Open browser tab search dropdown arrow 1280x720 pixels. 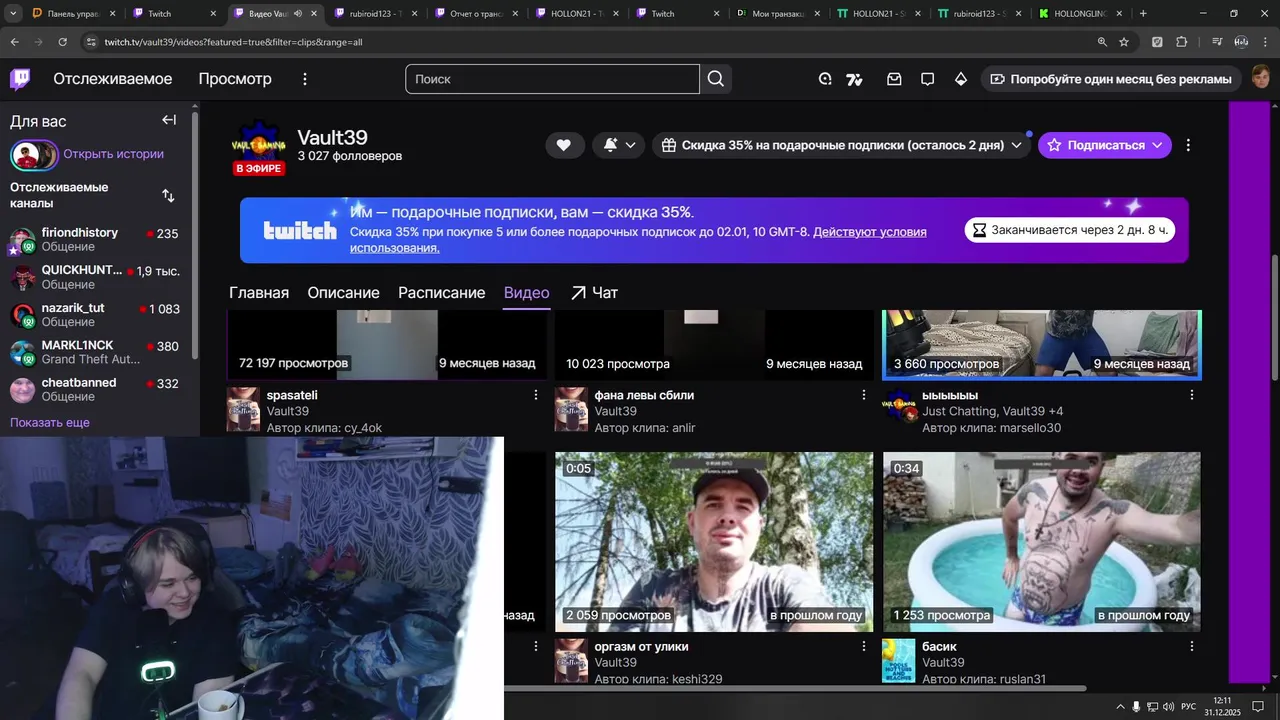pyautogui.click(x=14, y=14)
